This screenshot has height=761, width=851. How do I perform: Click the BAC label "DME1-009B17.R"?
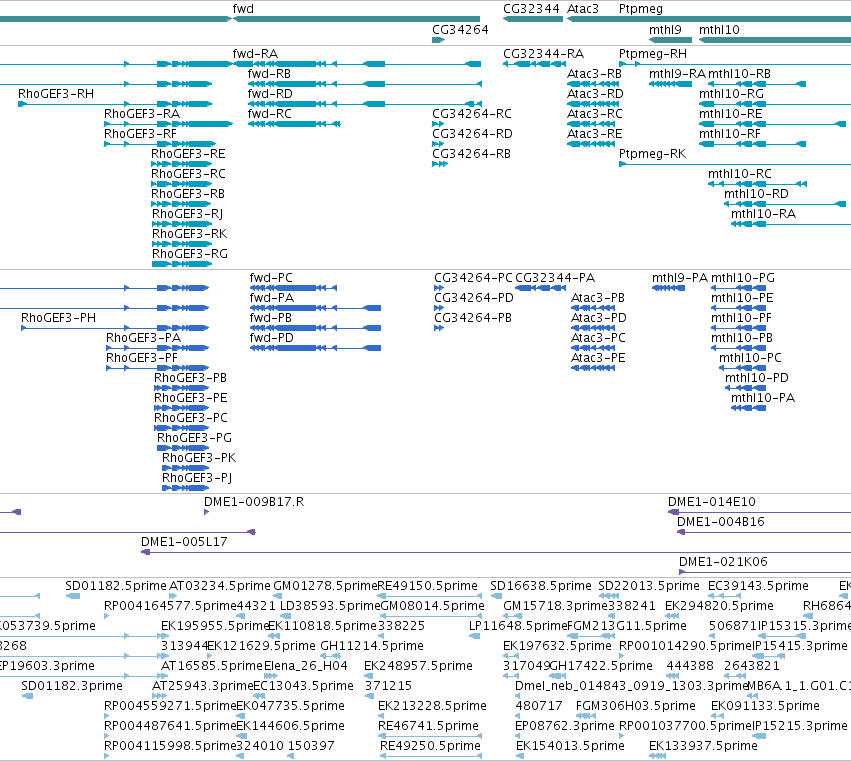click(254, 502)
